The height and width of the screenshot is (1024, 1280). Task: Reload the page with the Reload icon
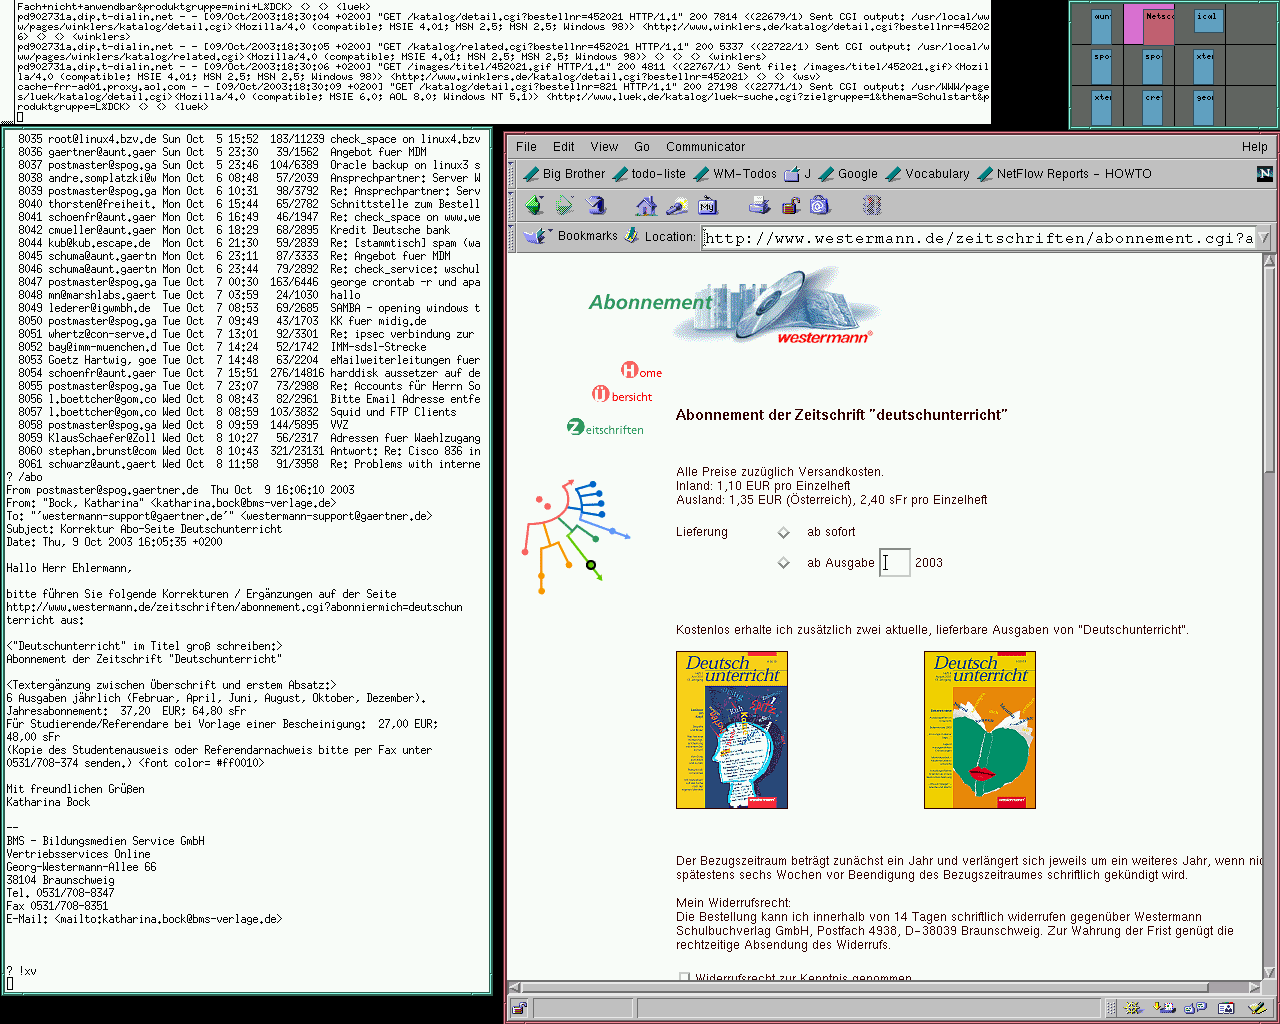pyautogui.click(x=596, y=205)
